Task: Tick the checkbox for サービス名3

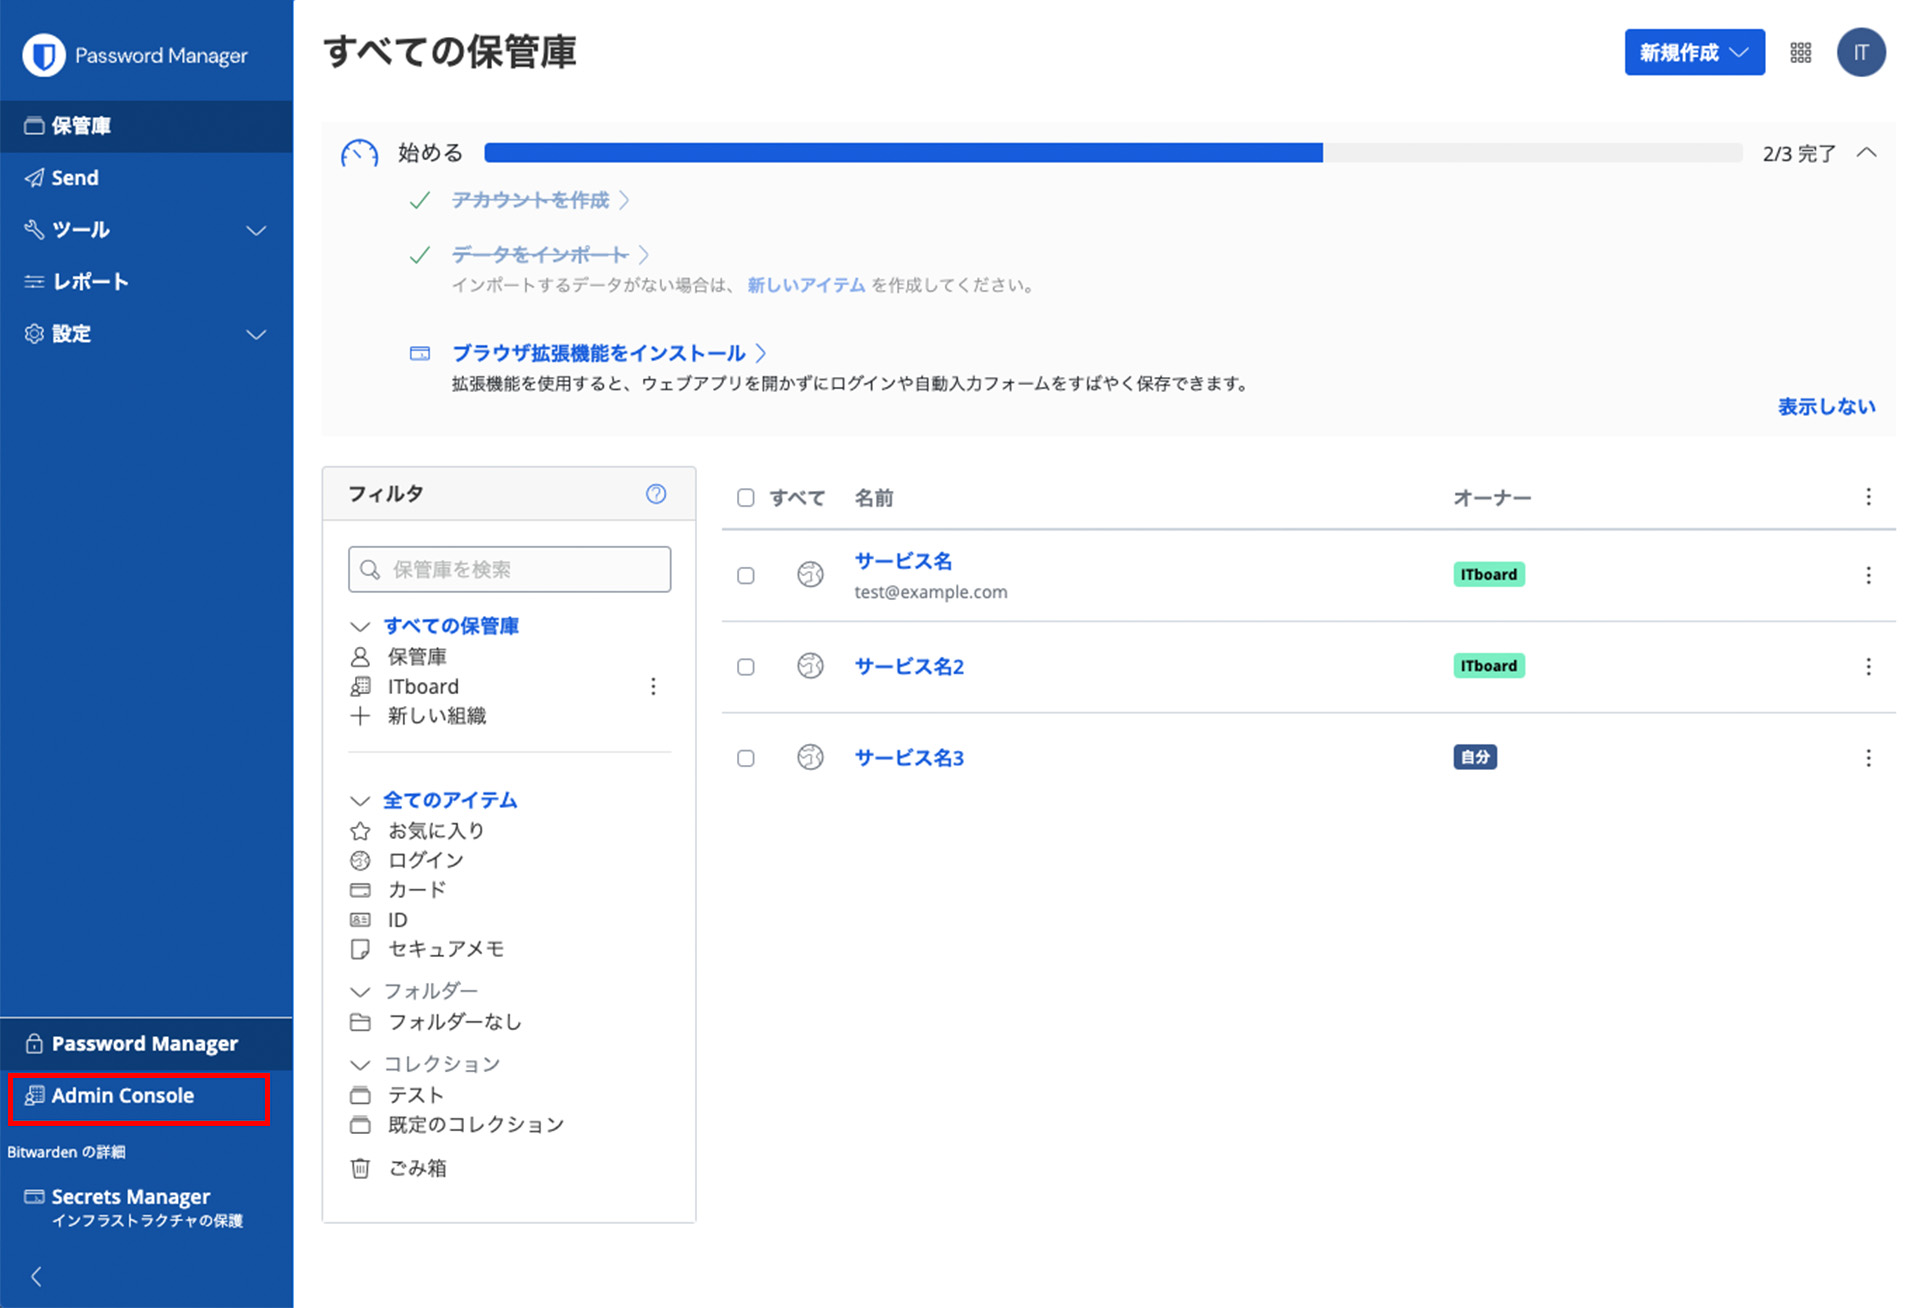Action: point(746,758)
